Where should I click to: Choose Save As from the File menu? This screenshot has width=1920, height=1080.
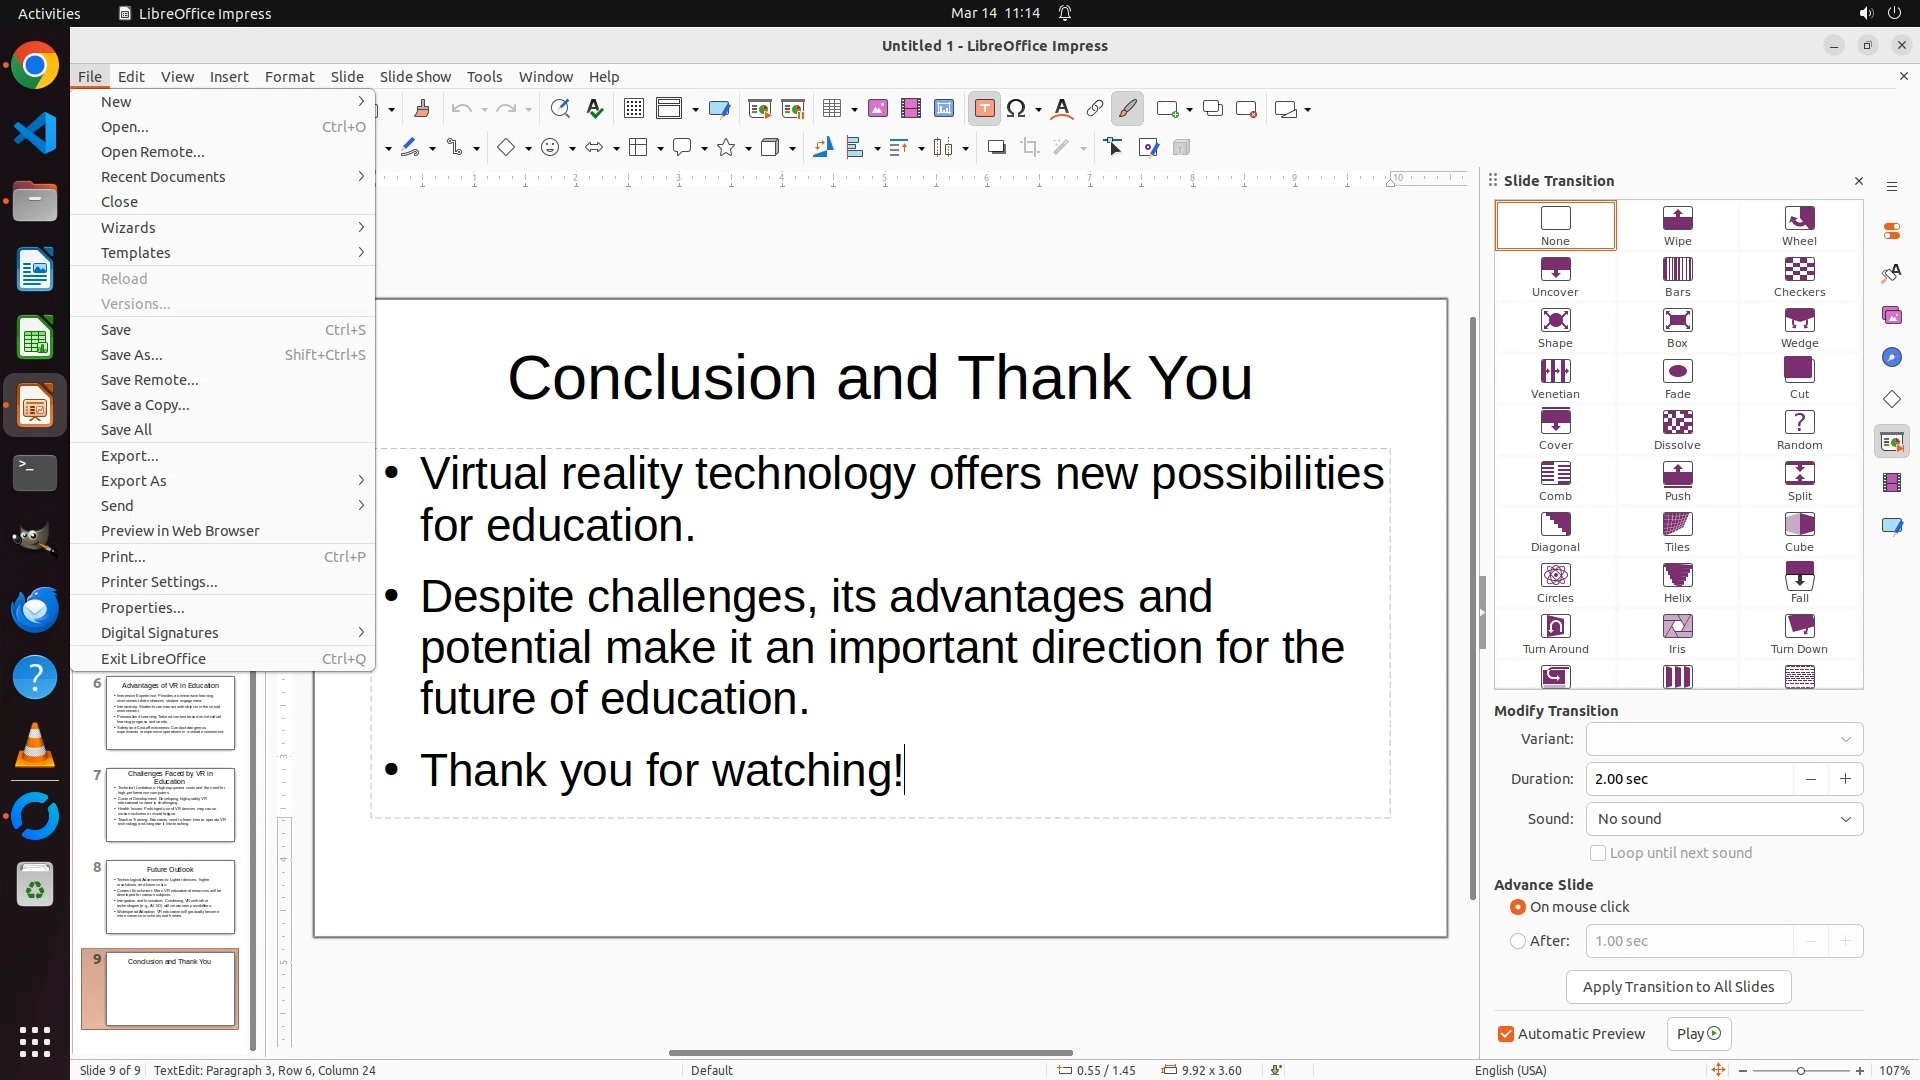(x=131, y=355)
